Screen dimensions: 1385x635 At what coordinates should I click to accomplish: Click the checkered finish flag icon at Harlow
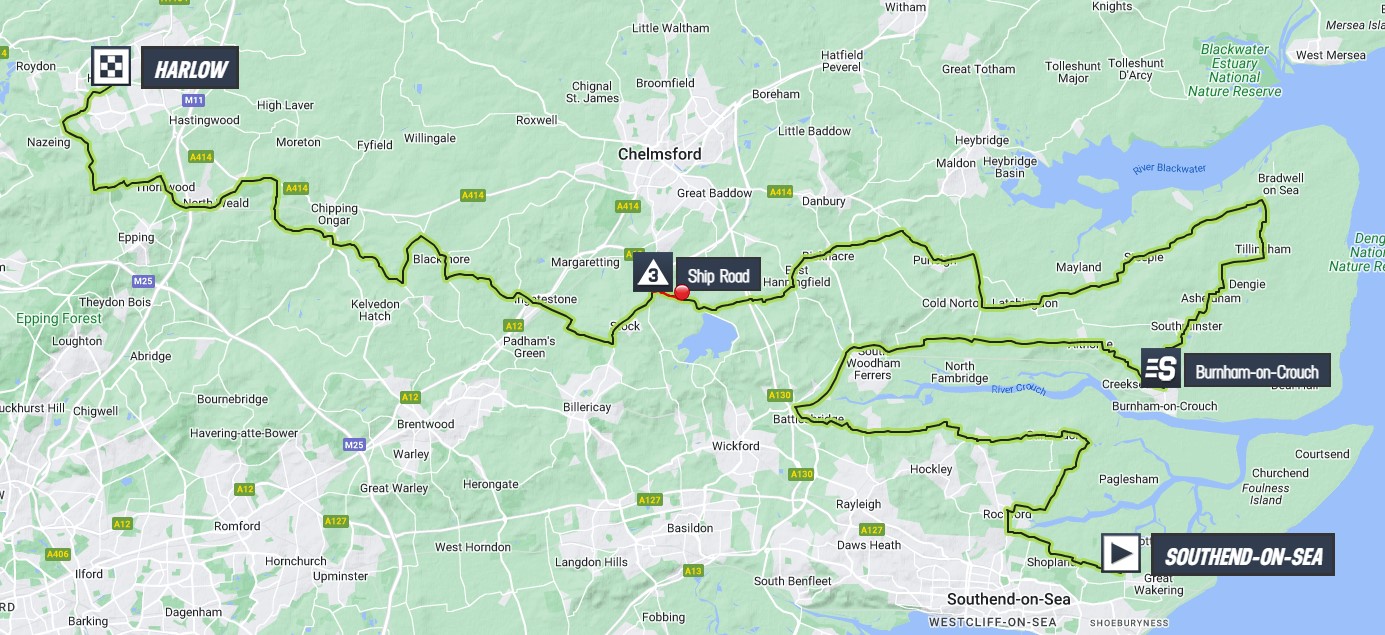coord(110,67)
